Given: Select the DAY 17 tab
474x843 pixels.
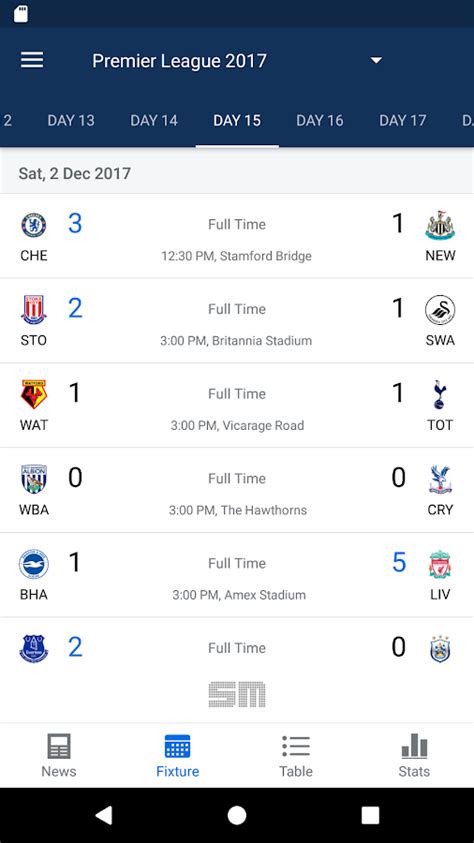Looking at the screenshot, I should pos(403,120).
